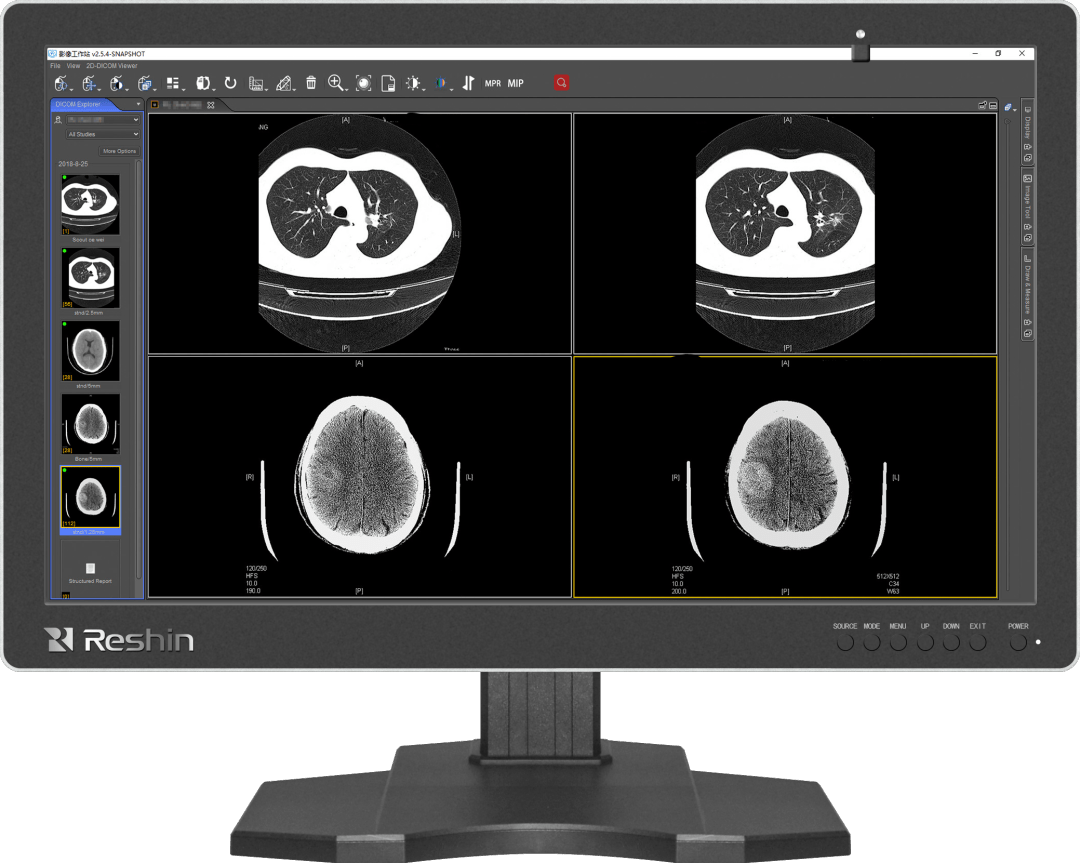Expand the patient name dropdown

point(103,120)
